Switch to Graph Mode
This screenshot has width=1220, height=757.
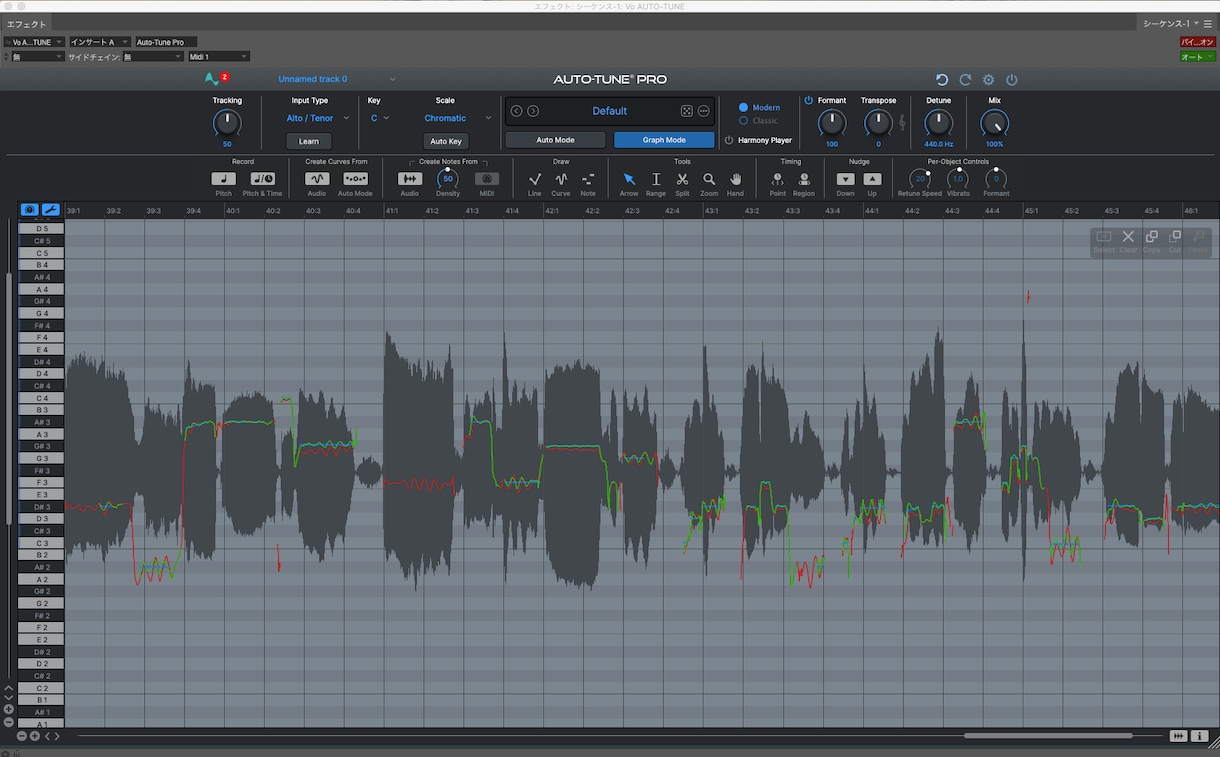coord(664,140)
